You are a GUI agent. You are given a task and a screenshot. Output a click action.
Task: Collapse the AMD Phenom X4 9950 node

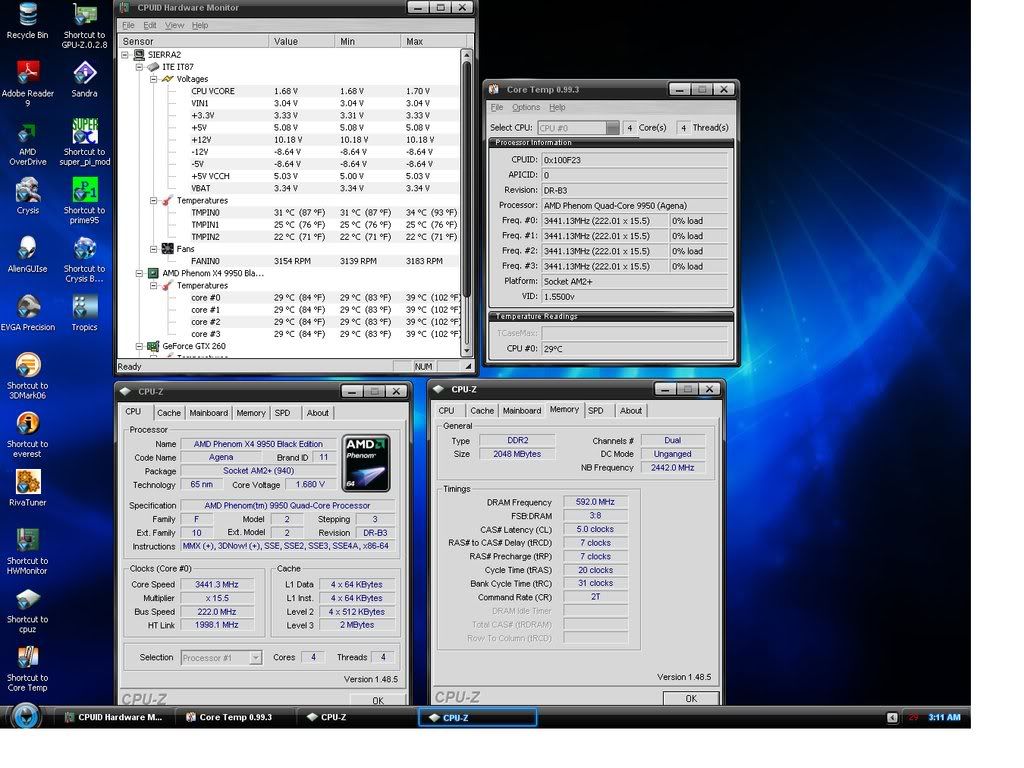(x=139, y=273)
